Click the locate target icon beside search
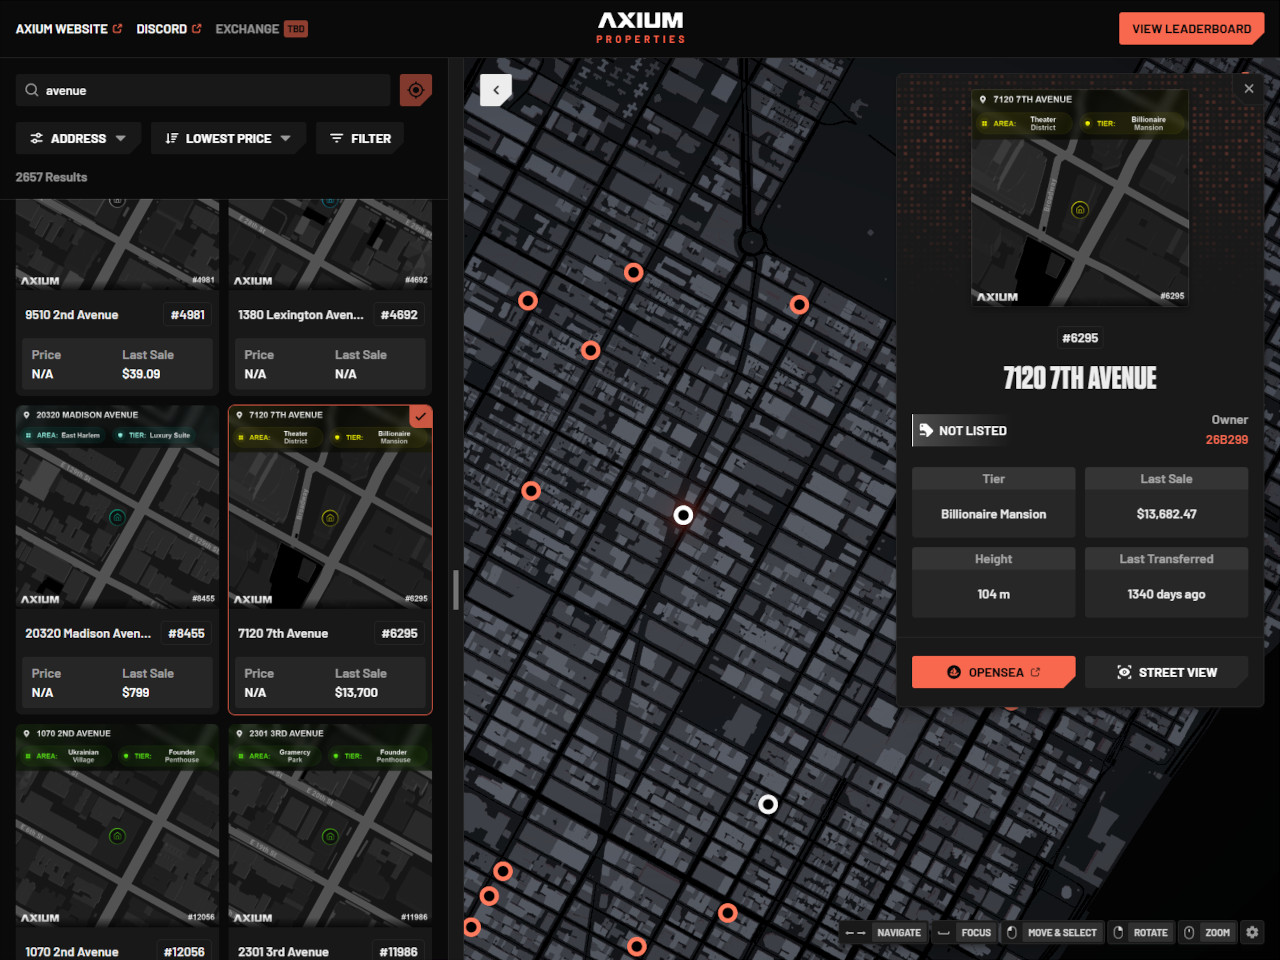The image size is (1280, 960). (x=416, y=90)
